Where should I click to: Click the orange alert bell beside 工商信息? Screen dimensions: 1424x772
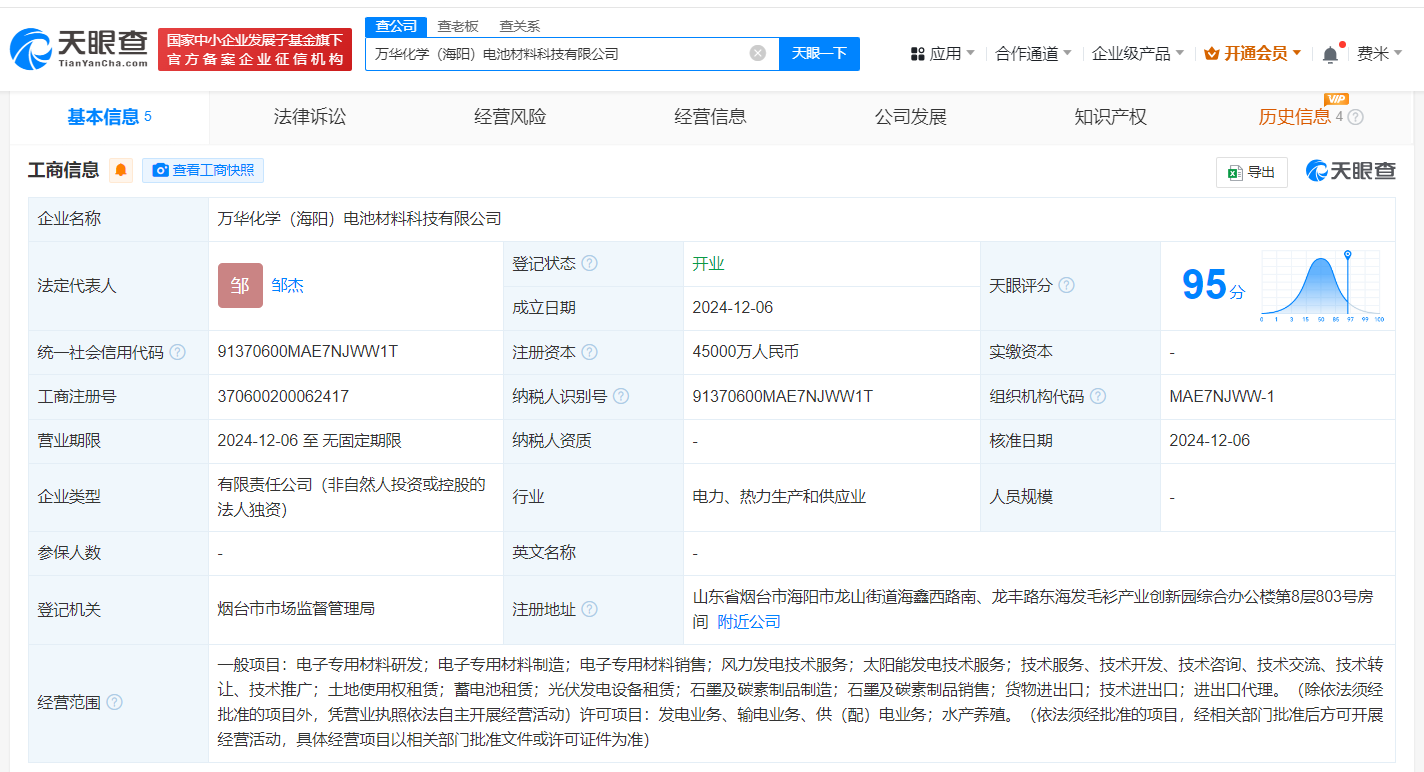point(121,170)
